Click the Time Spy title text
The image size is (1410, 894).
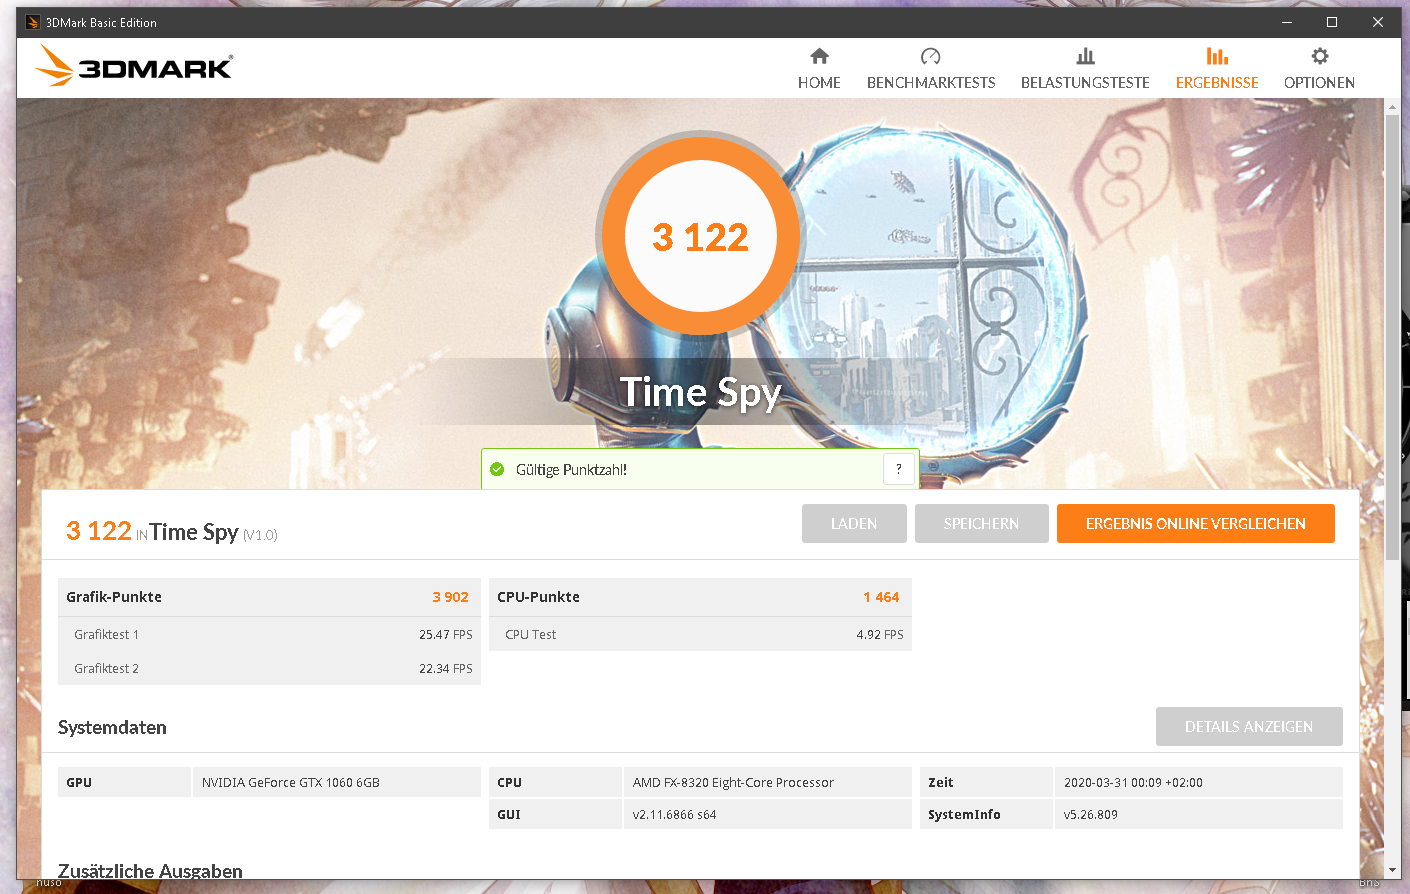[700, 392]
